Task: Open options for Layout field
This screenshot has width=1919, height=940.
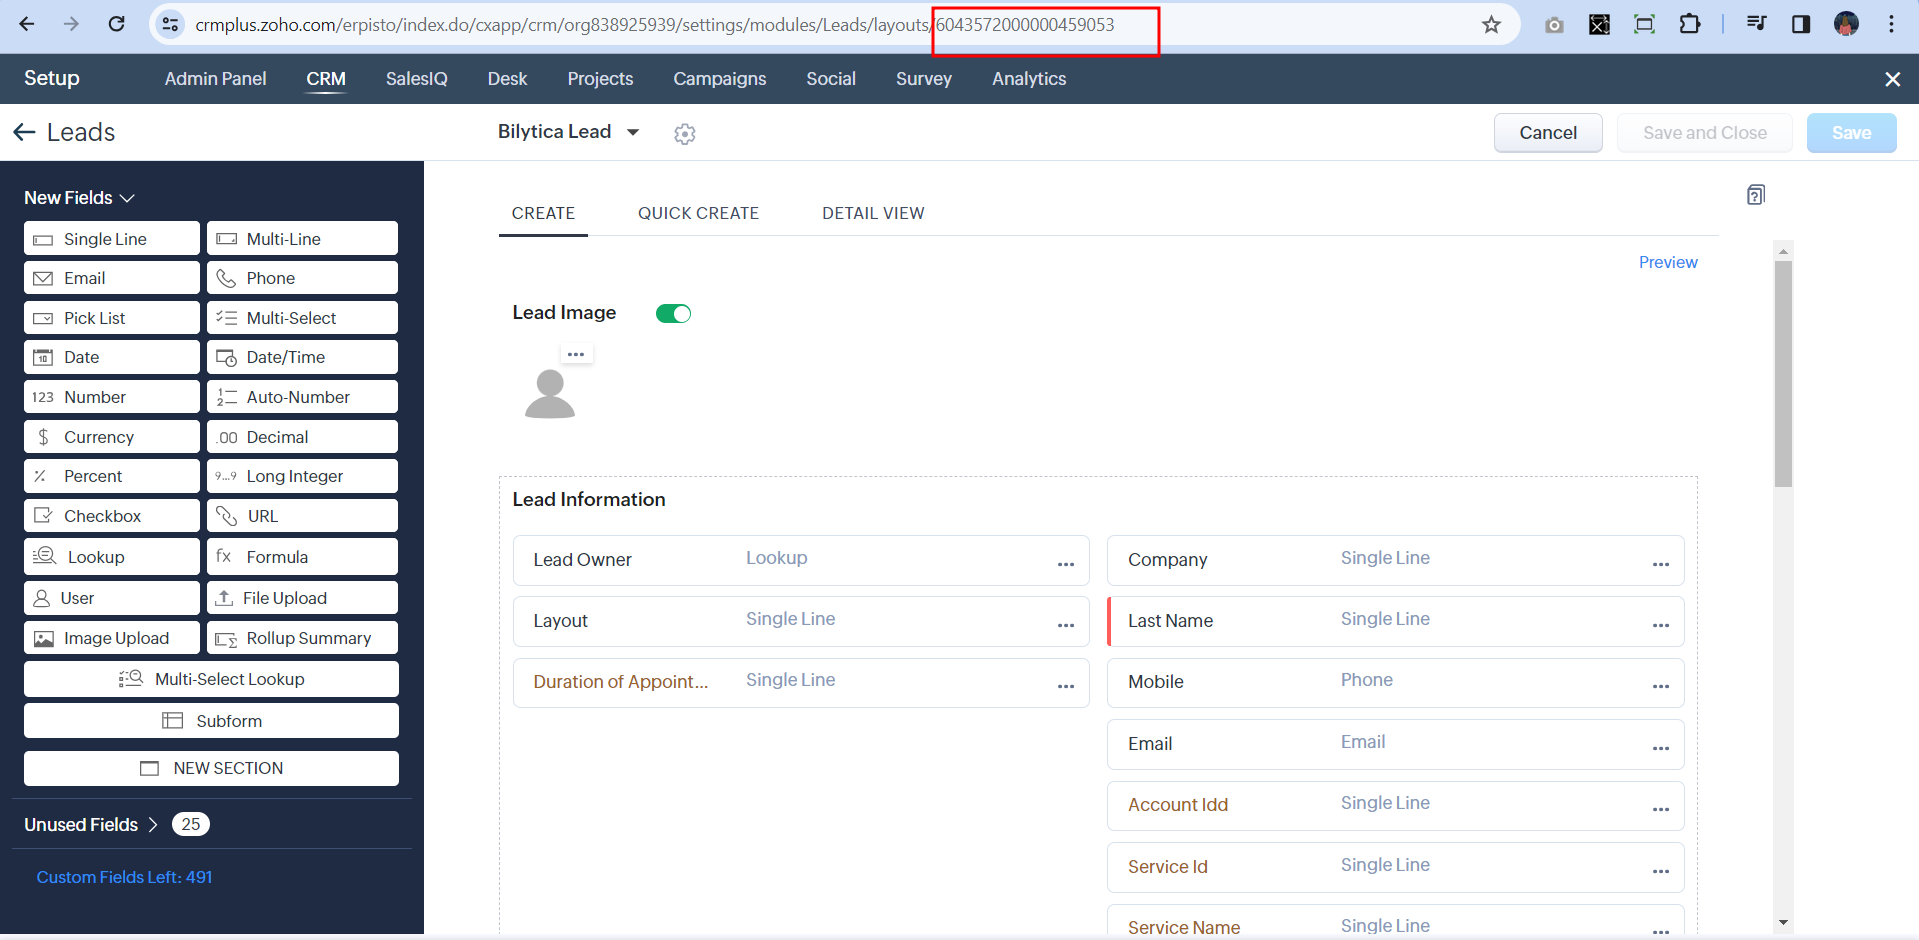Action: pyautogui.click(x=1066, y=625)
